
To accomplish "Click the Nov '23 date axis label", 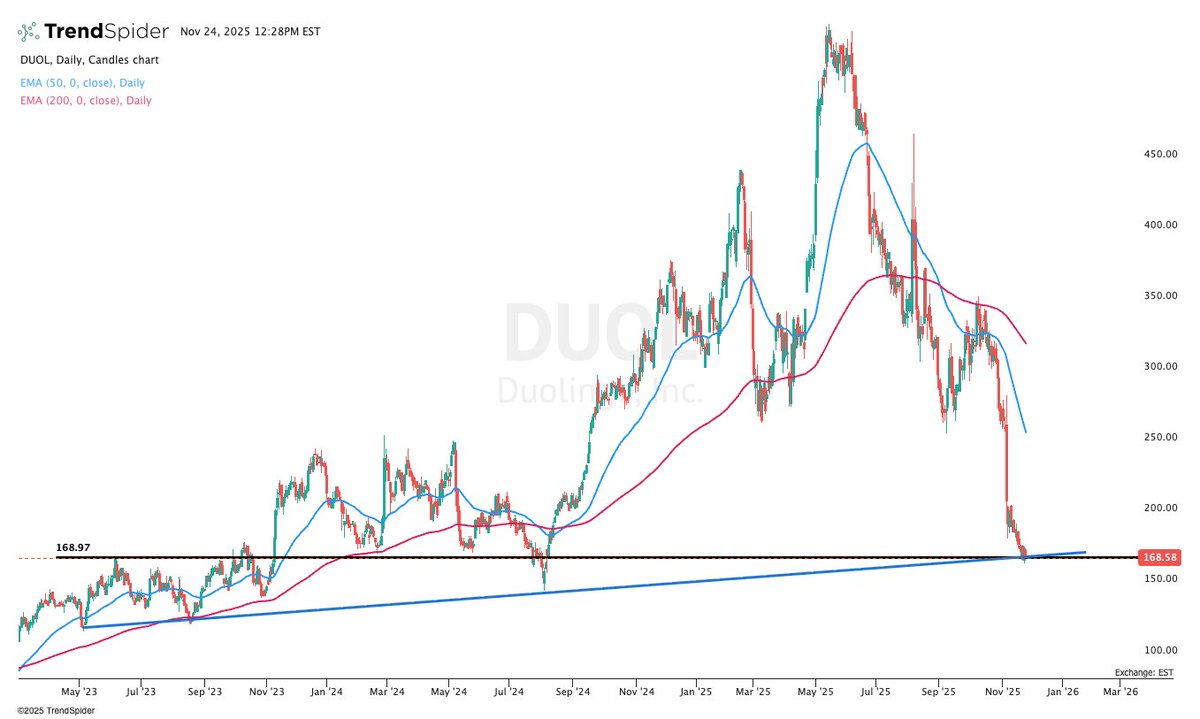I will [x=266, y=691].
